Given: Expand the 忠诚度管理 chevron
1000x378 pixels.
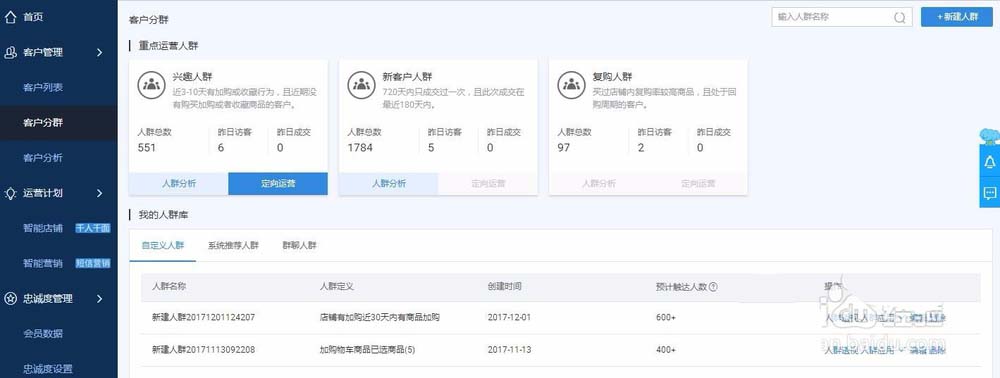Looking at the screenshot, I should tap(99, 298).
